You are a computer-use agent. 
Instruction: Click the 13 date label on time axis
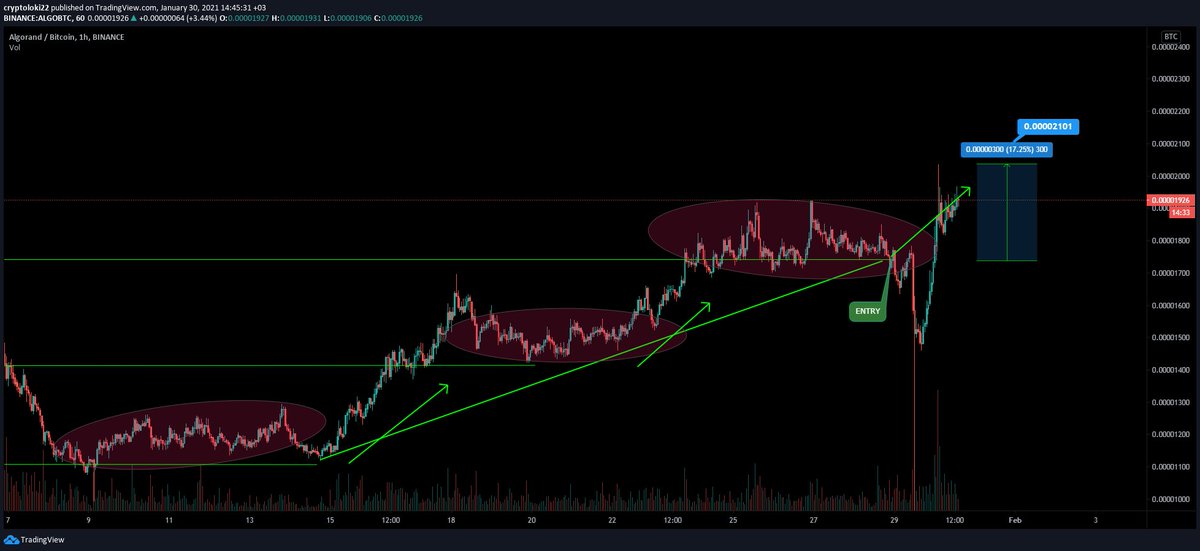pos(250,520)
